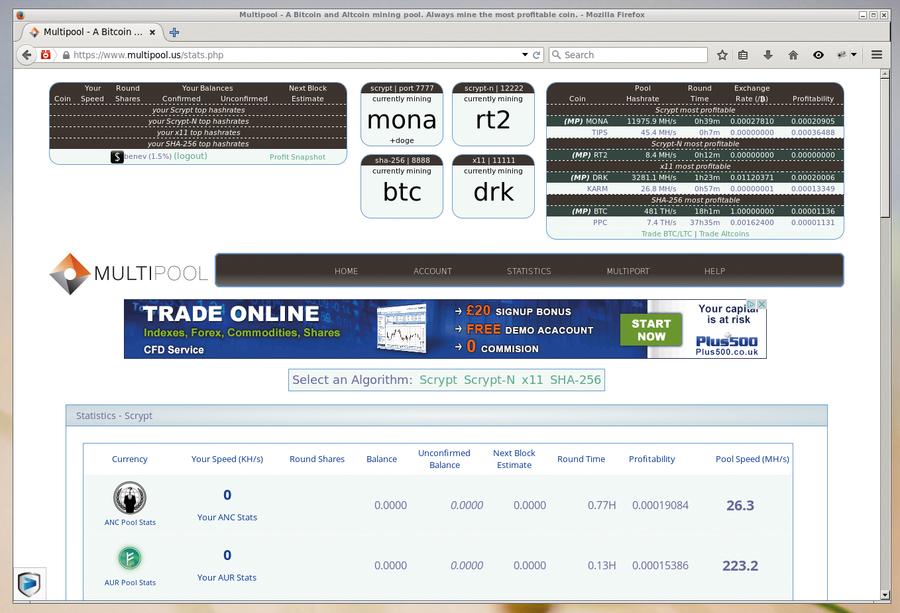Select the Scrypt-N algorithm link
This screenshot has width=900, height=613.
(x=489, y=379)
